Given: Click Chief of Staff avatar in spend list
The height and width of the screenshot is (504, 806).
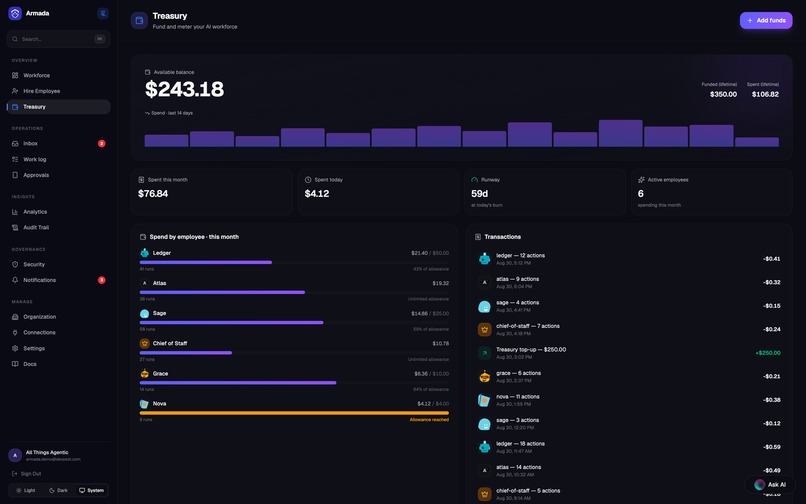Looking at the screenshot, I should [x=144, y=344].
